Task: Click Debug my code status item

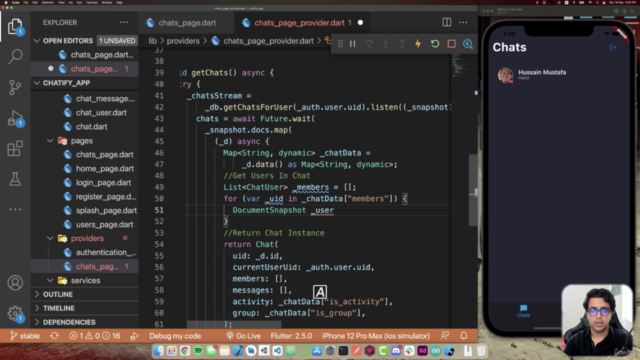Action: (x=175, y=336)
